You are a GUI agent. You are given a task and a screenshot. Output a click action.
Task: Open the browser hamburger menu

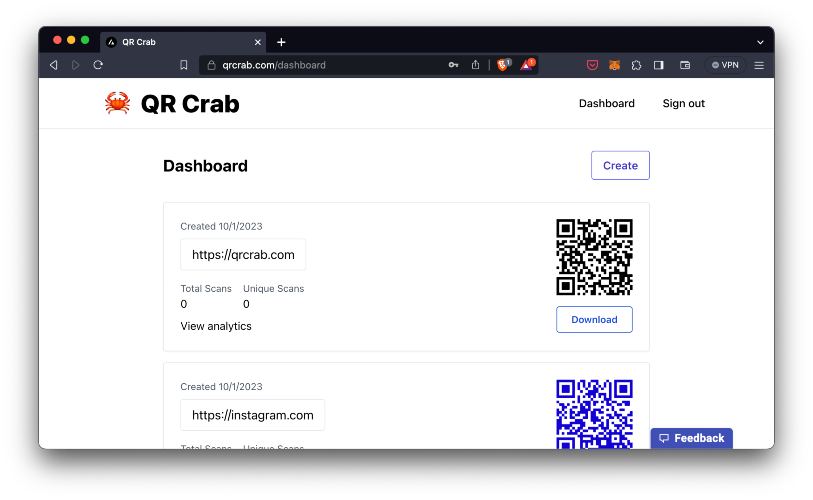(759, 65)
